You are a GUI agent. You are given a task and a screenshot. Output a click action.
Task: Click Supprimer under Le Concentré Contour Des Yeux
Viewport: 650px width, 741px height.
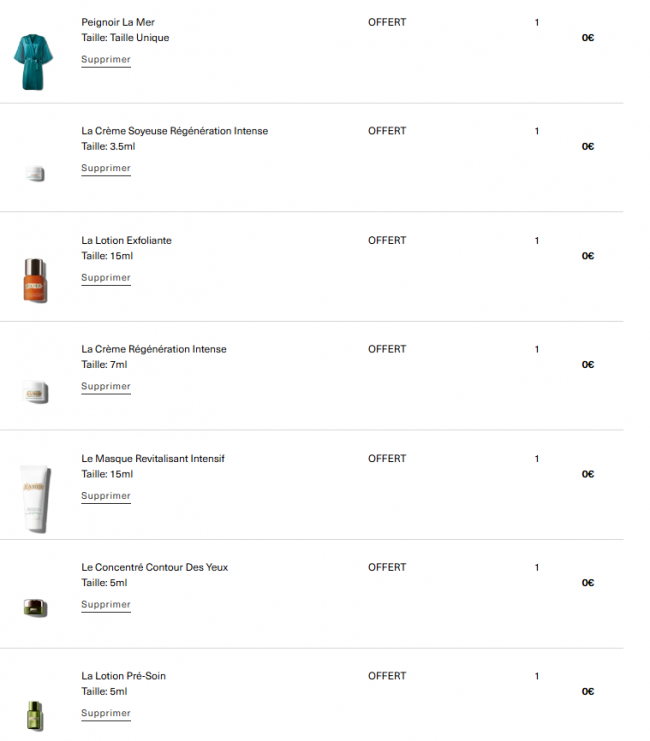coord(106,604)
